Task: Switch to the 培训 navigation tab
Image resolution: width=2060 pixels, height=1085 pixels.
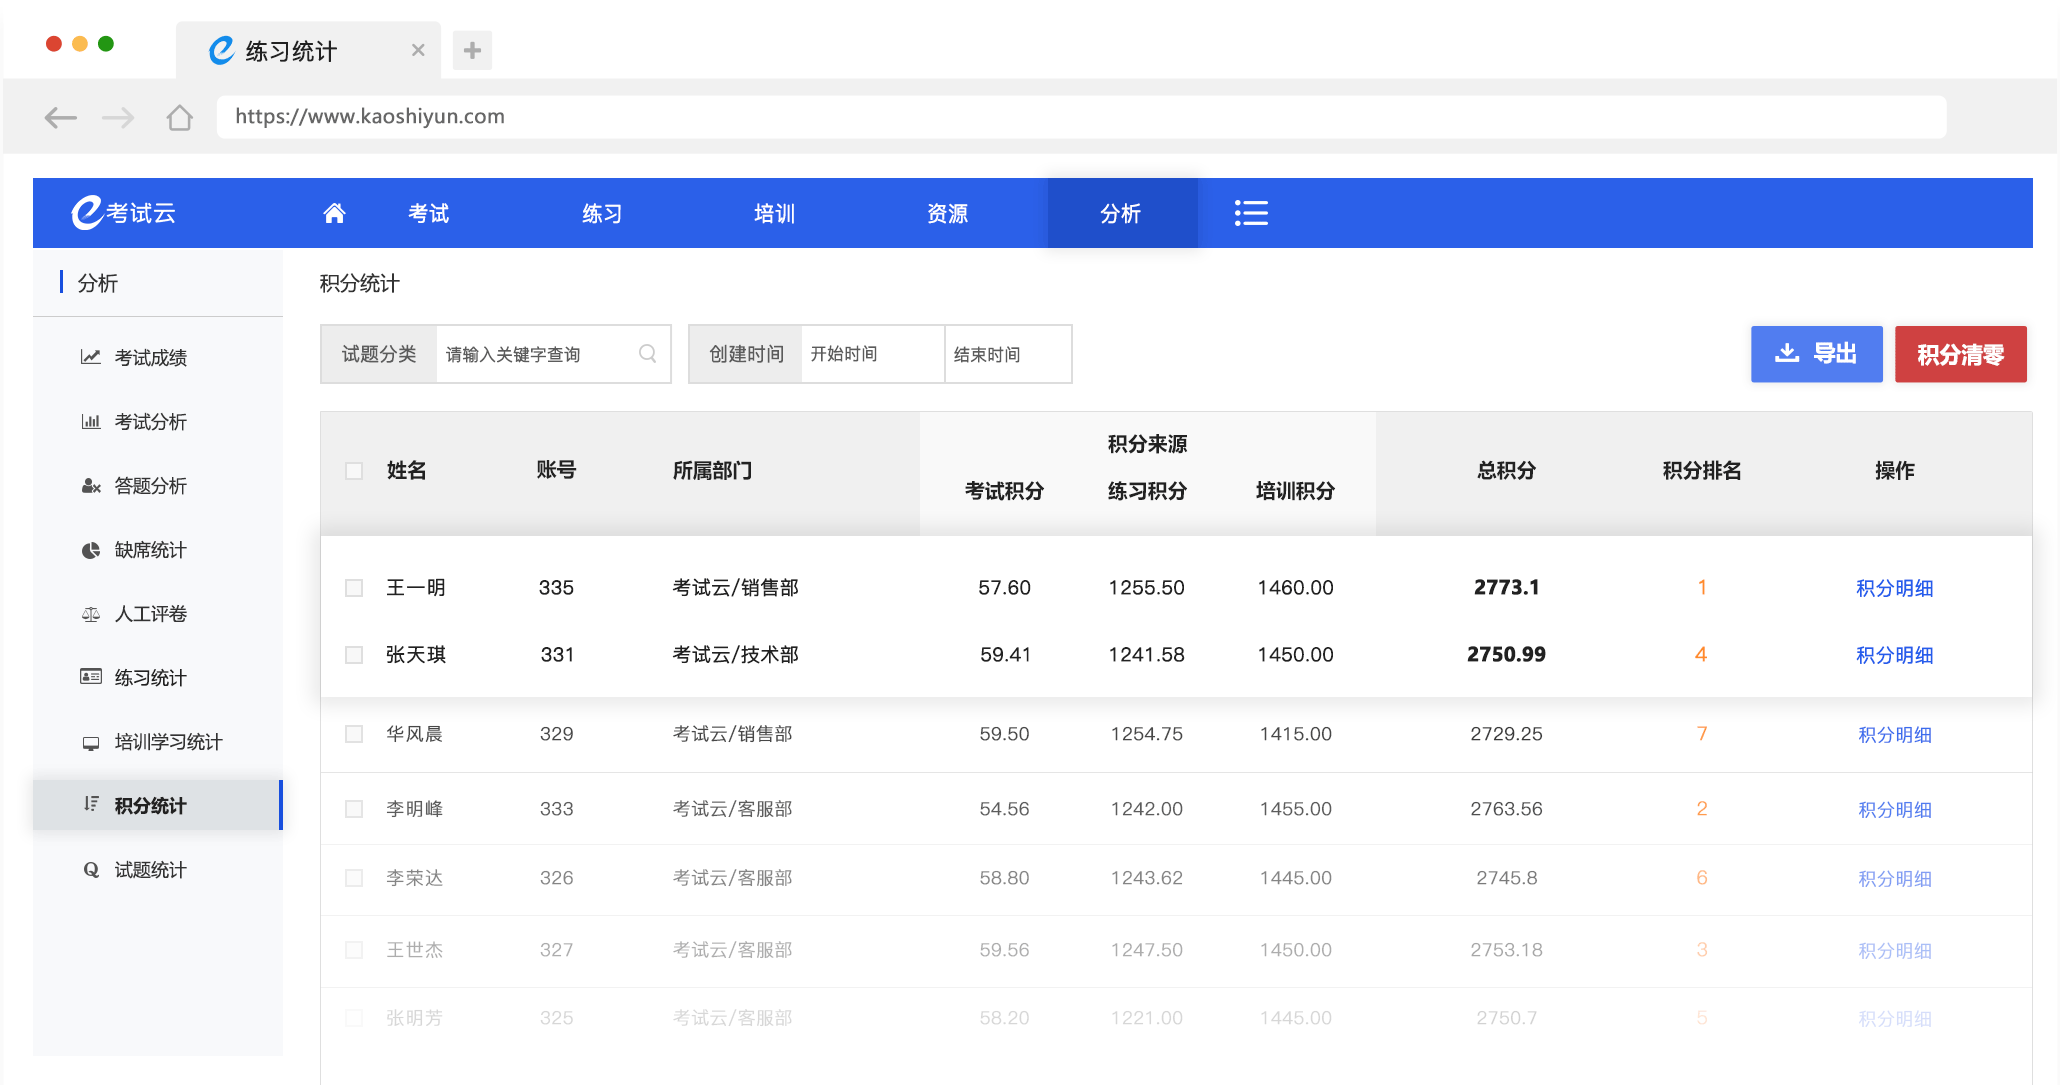Action: tap(774, 213)
